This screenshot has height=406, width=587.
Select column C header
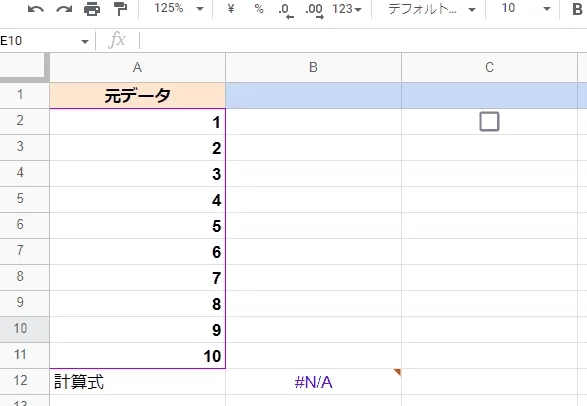pyautogui.click(x=489, y=67)
